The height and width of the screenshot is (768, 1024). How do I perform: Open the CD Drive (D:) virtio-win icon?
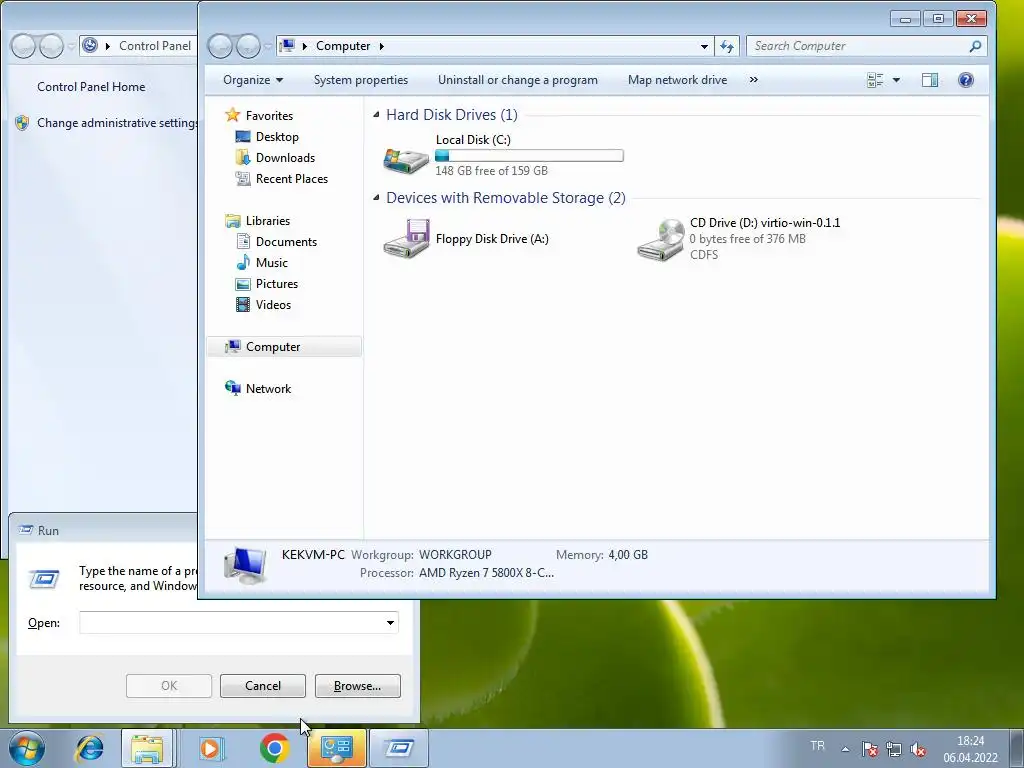(x=660, y=240)
